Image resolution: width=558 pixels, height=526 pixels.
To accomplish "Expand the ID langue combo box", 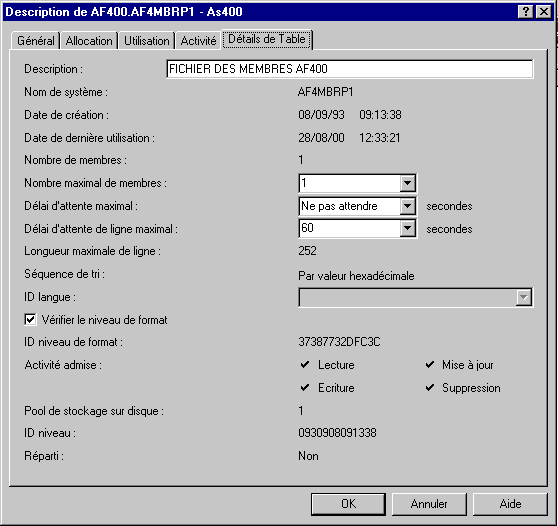I will click(524, 297).
